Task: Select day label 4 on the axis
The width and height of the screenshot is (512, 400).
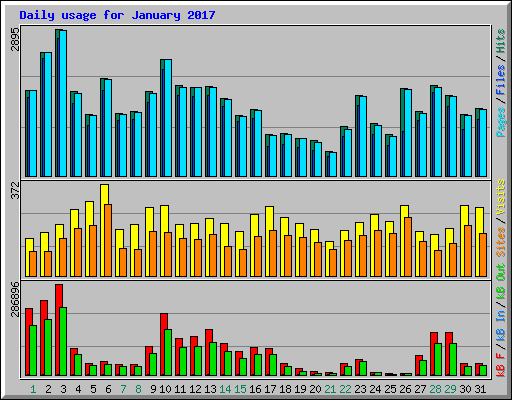Action: (78, 389)
